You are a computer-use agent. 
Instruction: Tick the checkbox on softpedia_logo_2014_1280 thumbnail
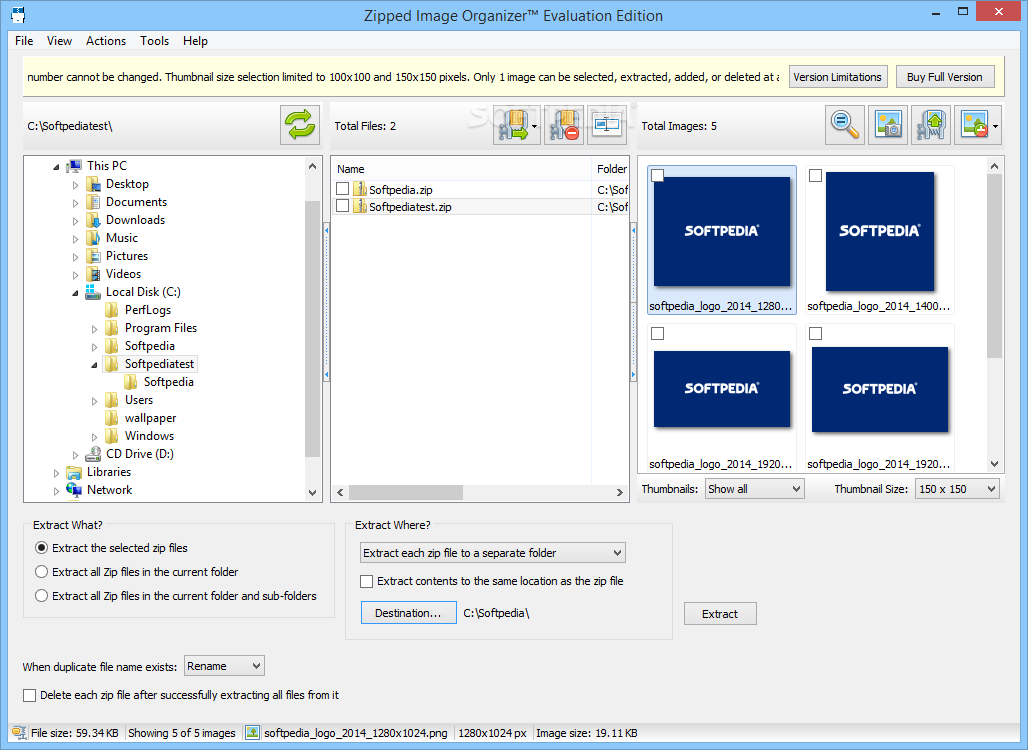click(658, 176)
